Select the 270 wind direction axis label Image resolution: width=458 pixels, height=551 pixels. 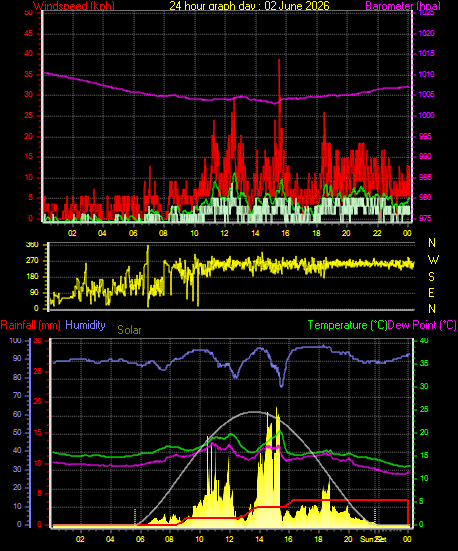coord(32,261)
